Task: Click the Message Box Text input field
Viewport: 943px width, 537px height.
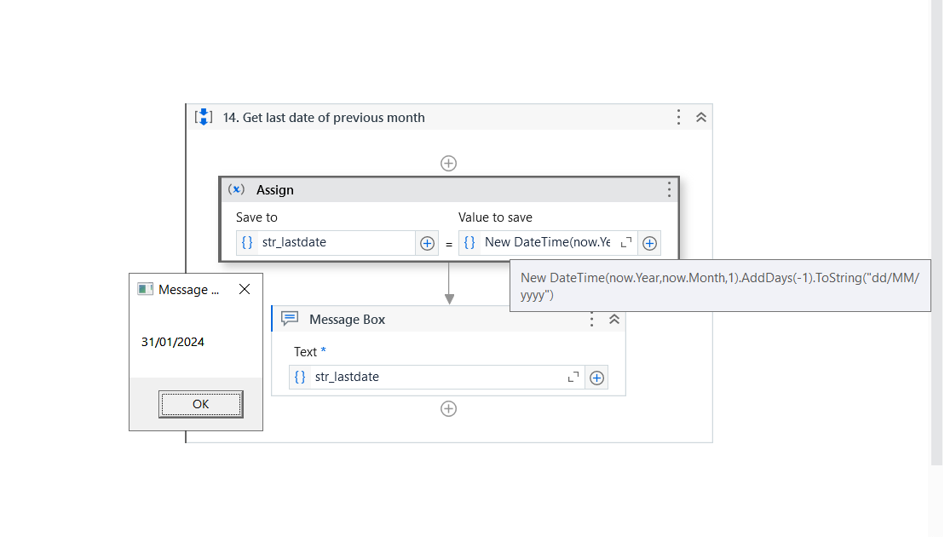Action: [435, 377]
